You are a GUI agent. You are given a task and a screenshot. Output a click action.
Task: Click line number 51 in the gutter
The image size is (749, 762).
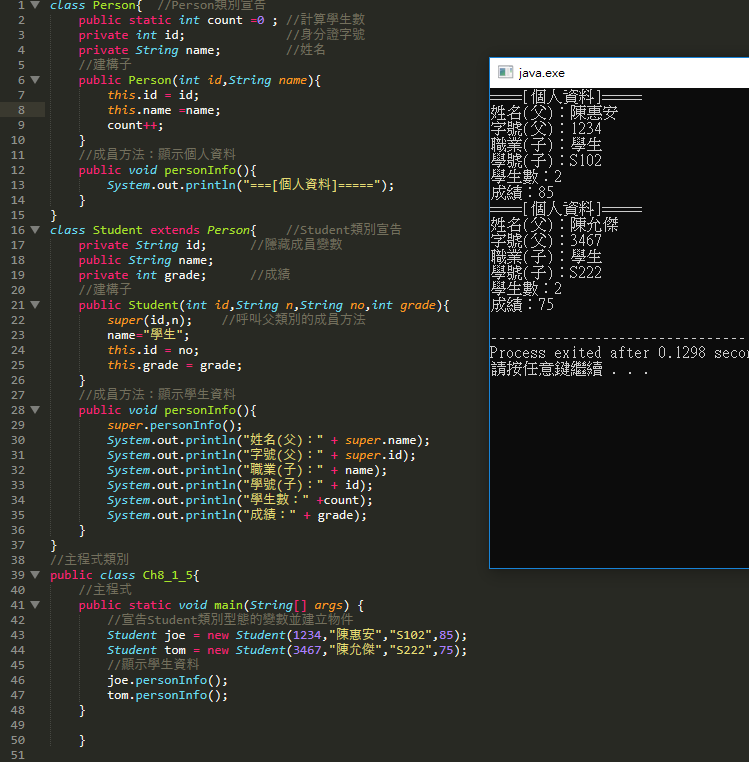17,755
